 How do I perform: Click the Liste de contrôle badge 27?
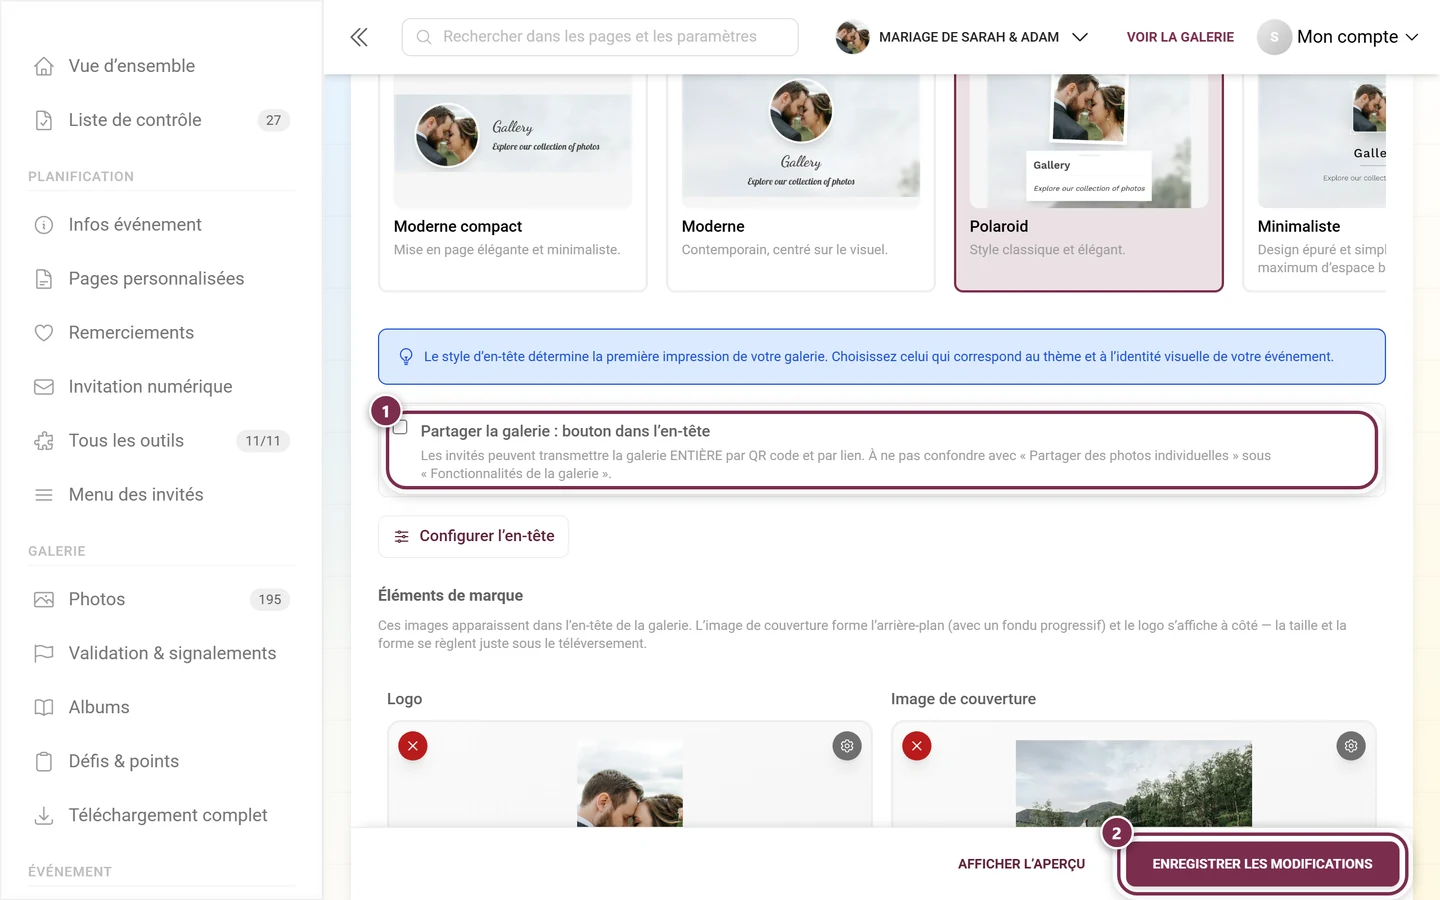point(274,120)
